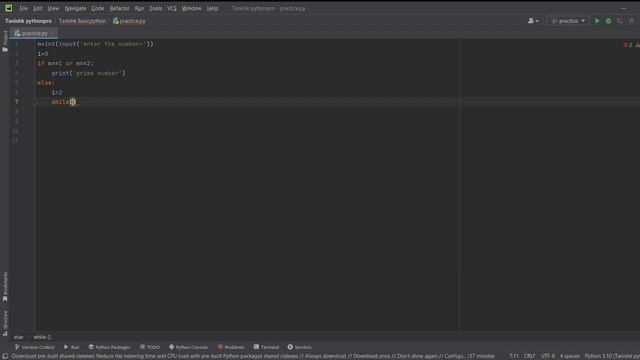Screen dimensions: 640x360
Task: Toggle tool window bars icon in status bar
Action: [5, 356]
